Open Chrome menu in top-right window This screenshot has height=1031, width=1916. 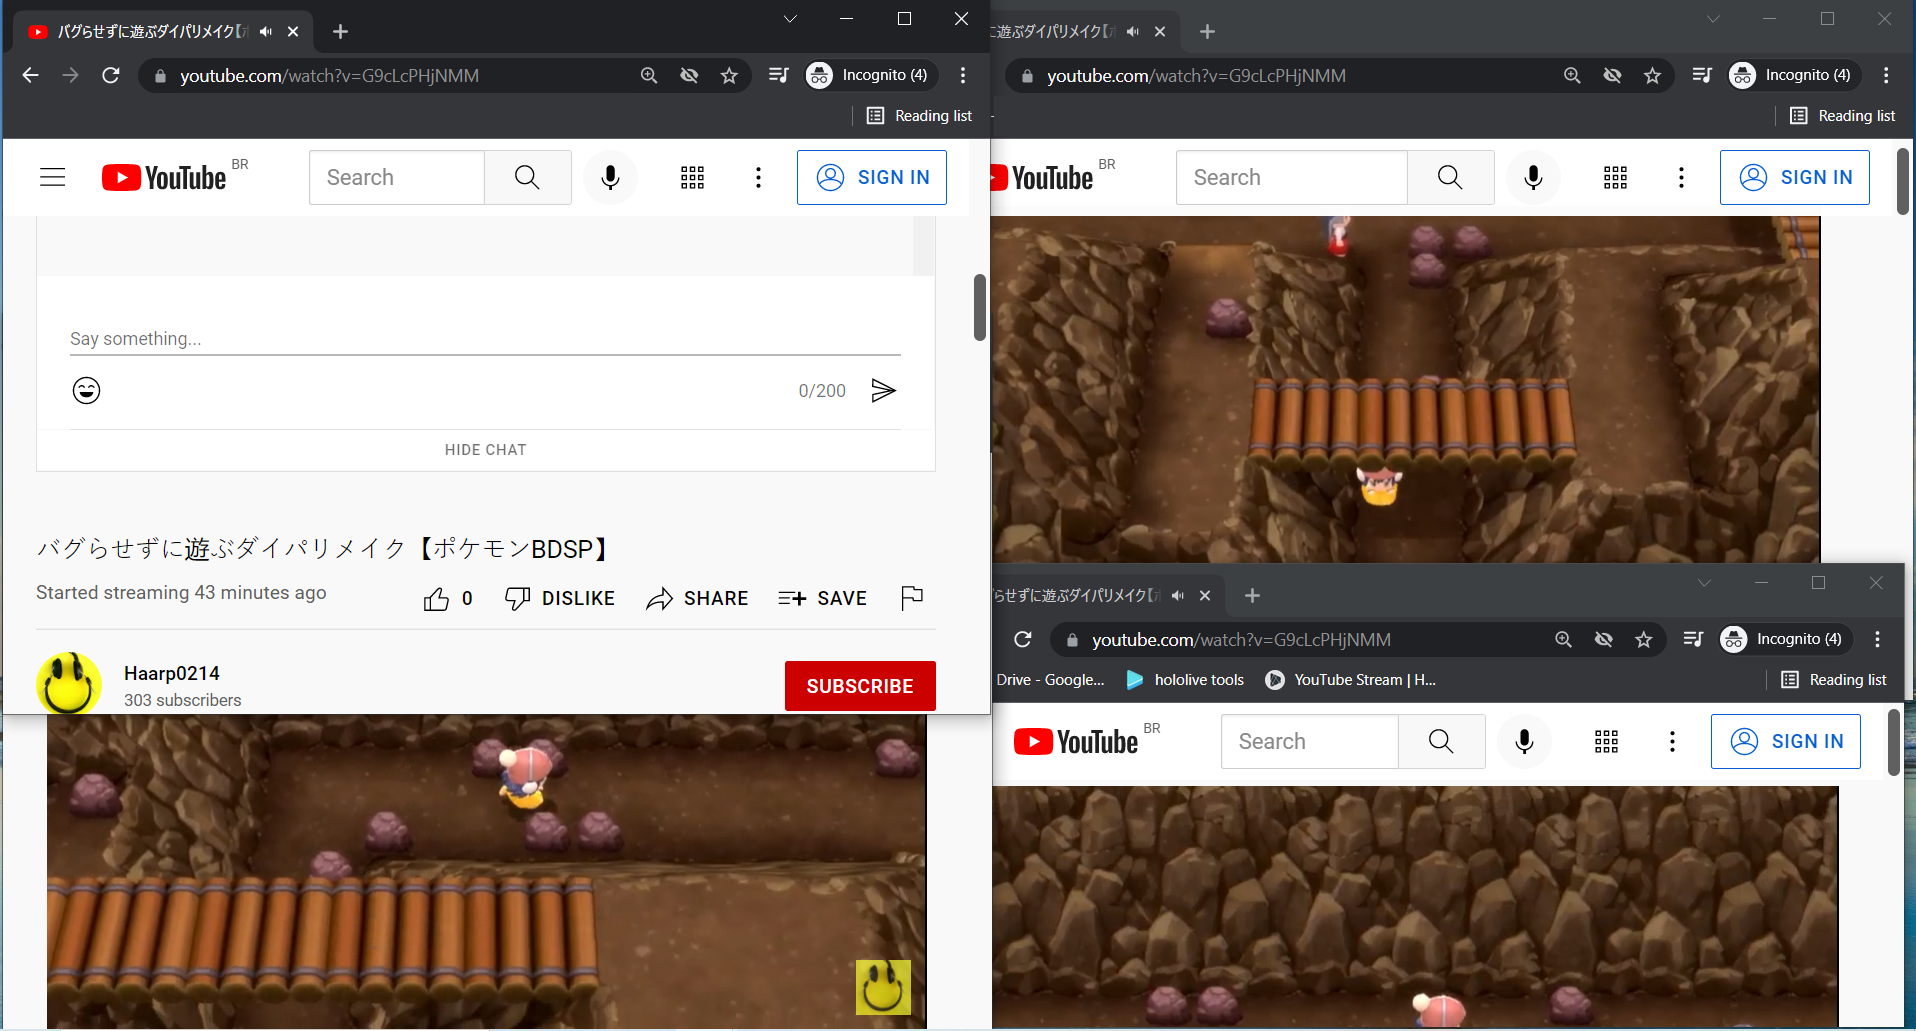[1886, 75]
